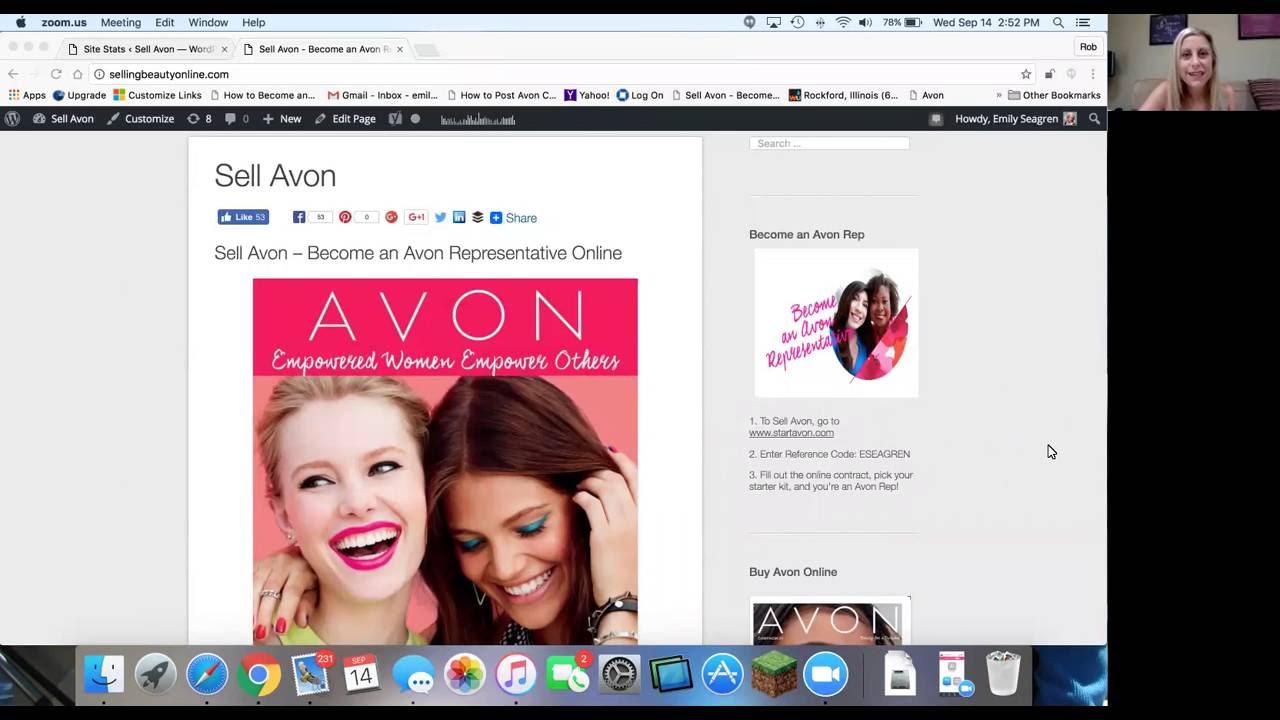View the 8 pending updates
Screen dimensions: 1280x720
coord(199,119)
